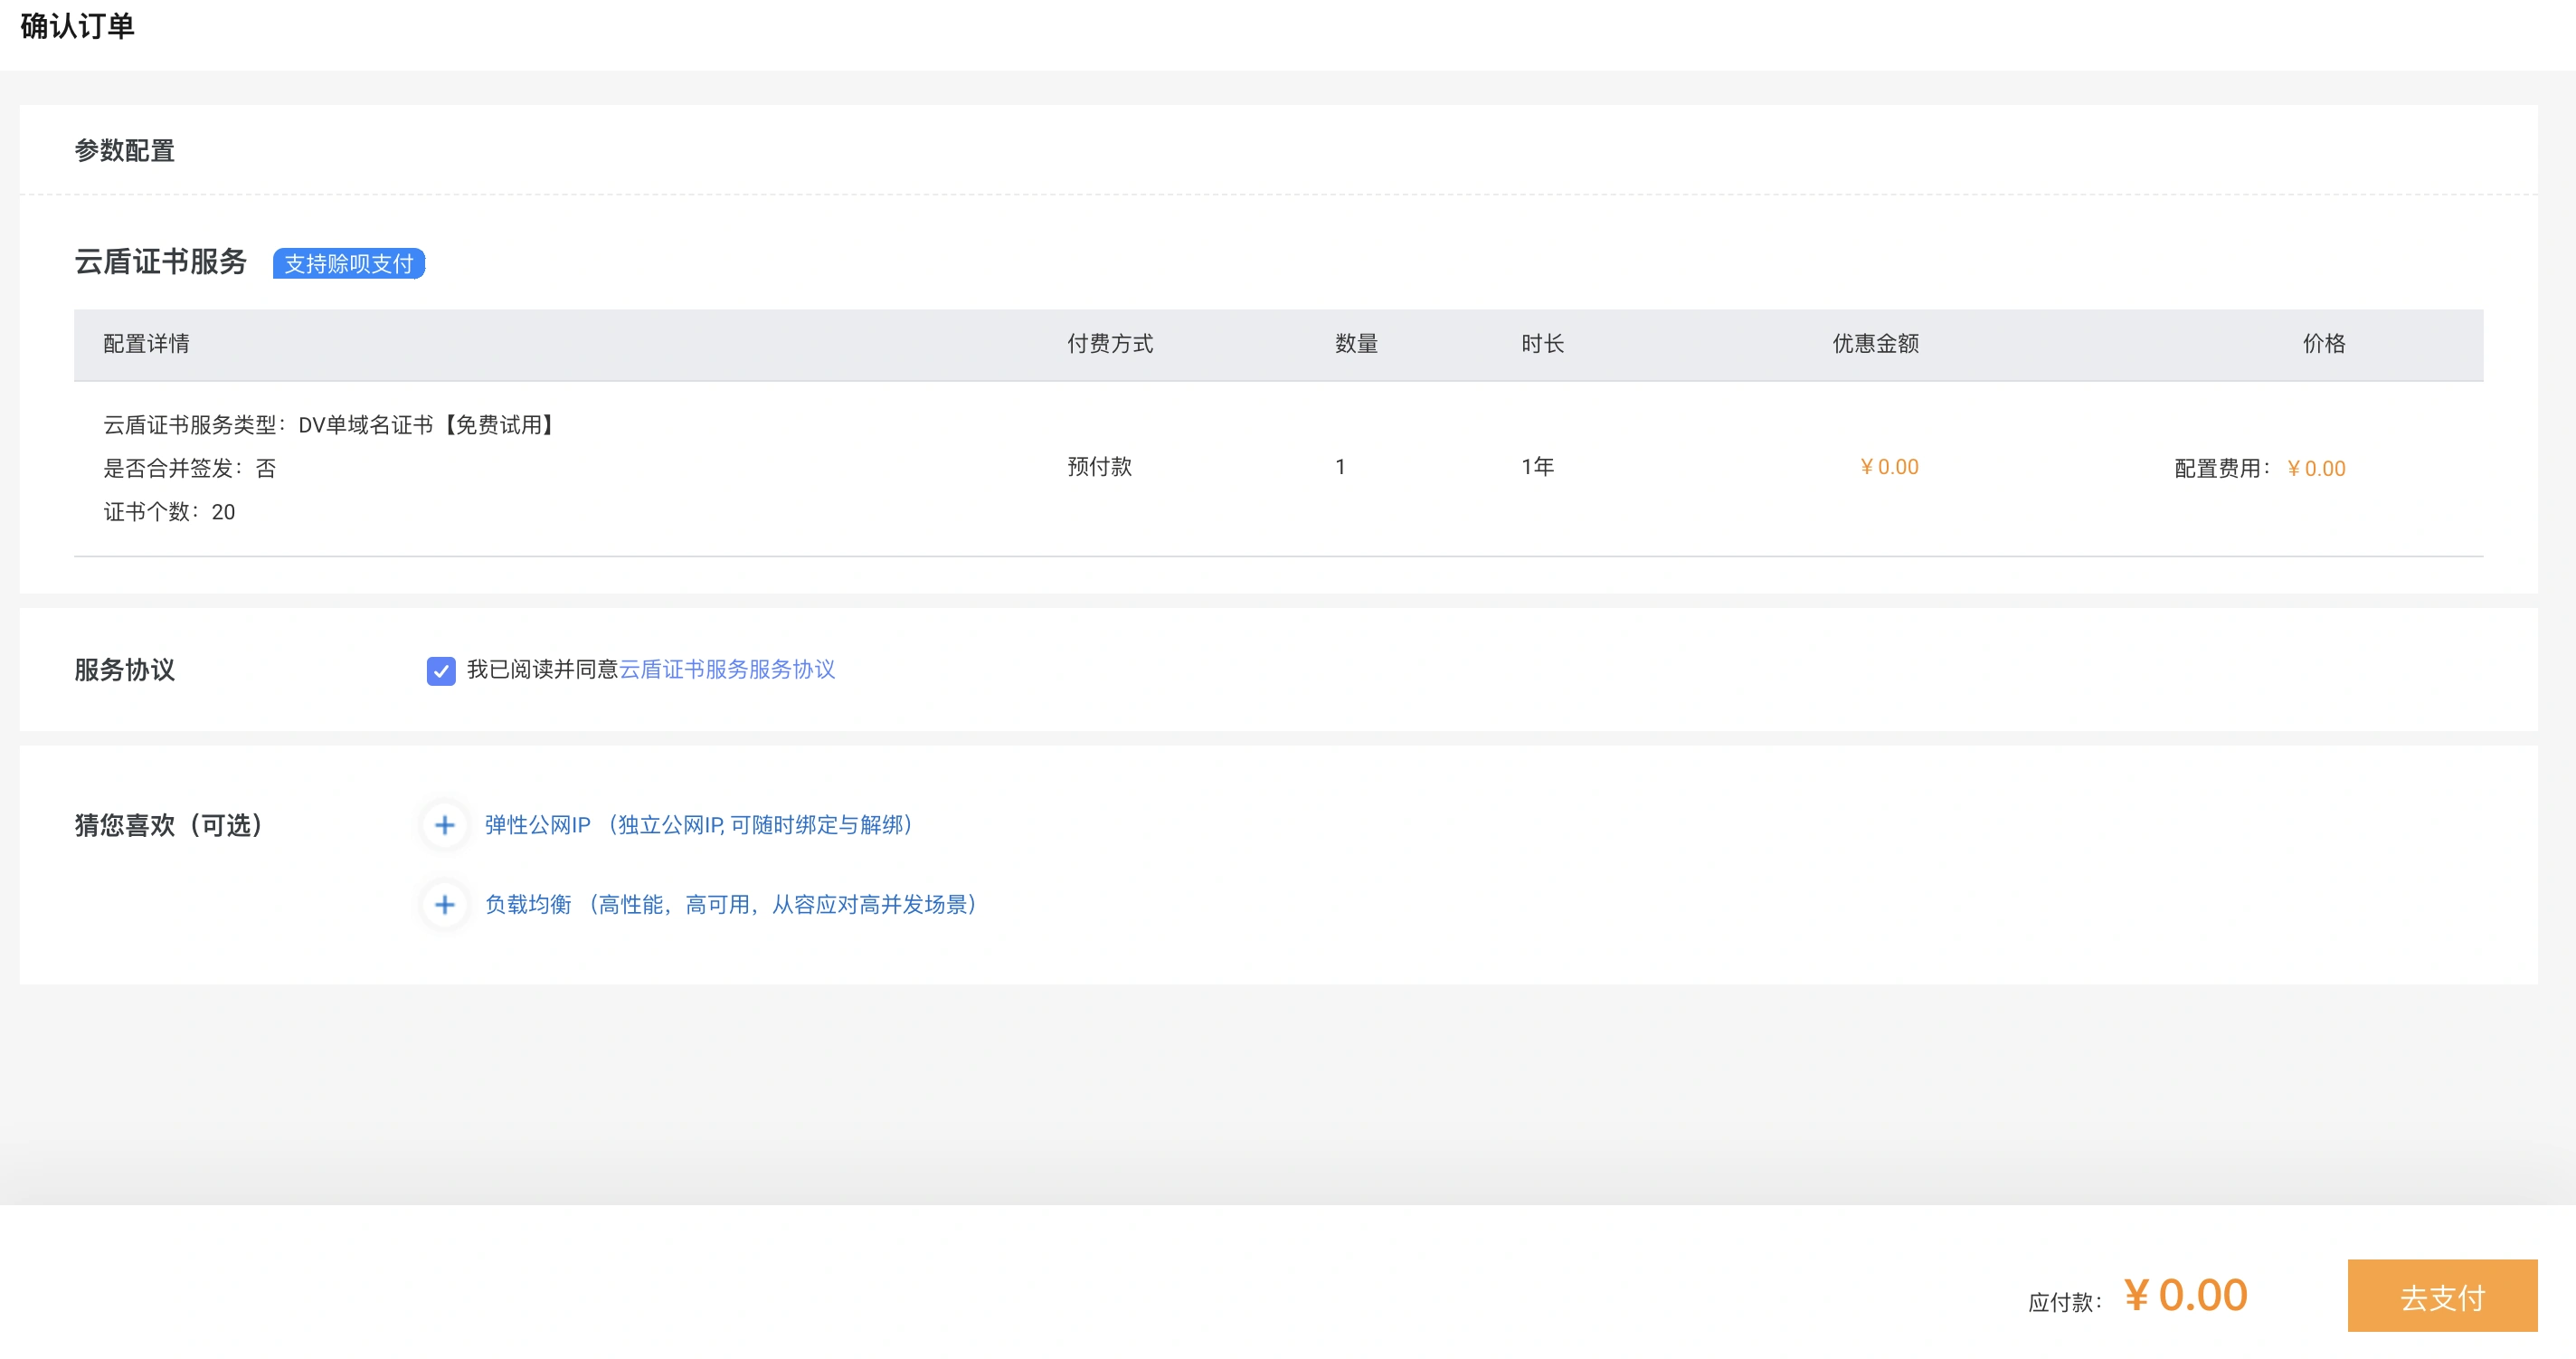
Task: Click the 参数配置 section heading
Action: 125,151
